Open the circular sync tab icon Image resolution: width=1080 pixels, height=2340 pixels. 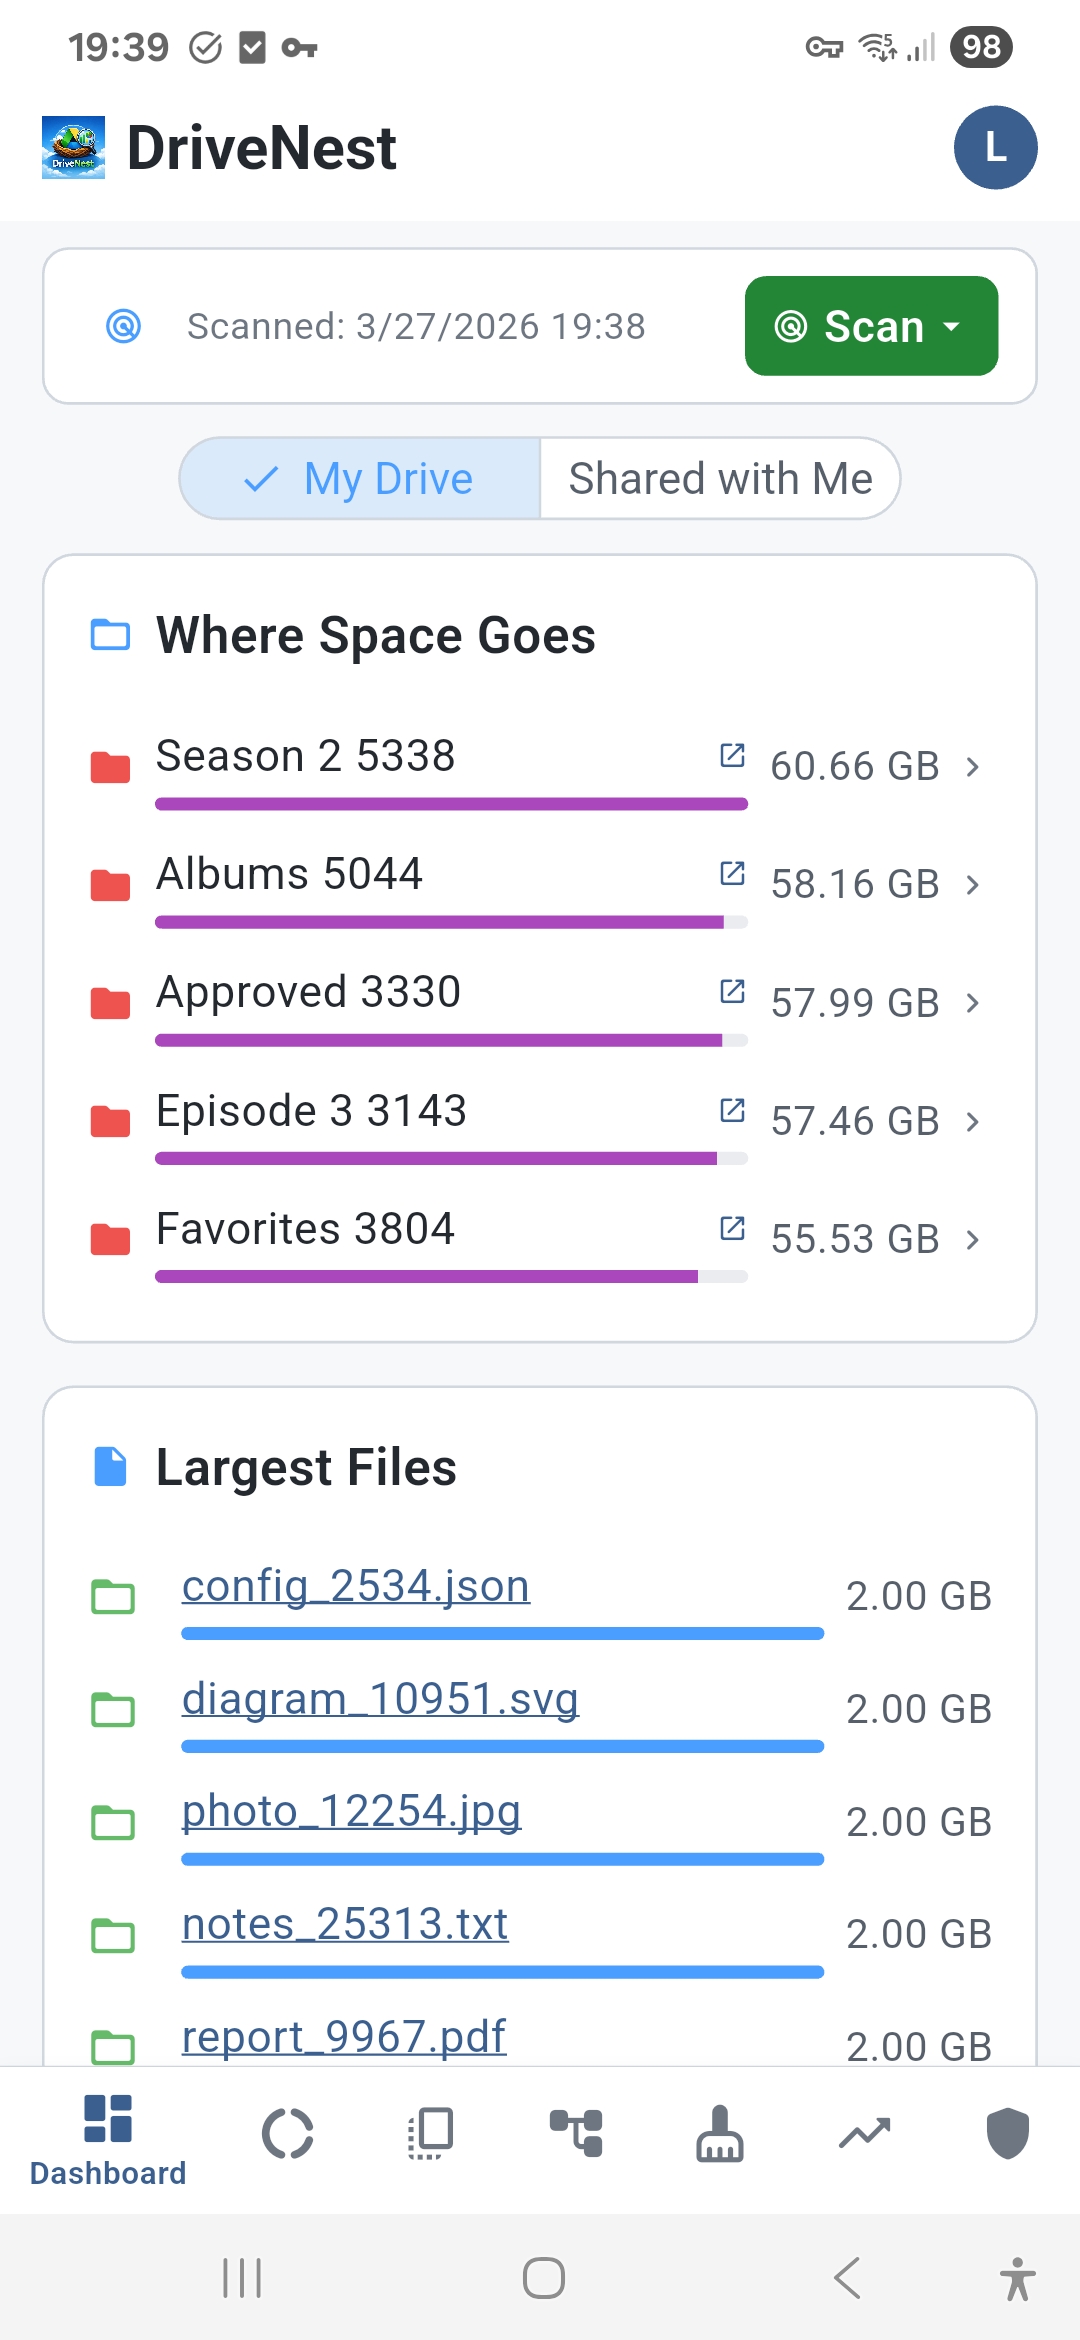click(288, 2134)
